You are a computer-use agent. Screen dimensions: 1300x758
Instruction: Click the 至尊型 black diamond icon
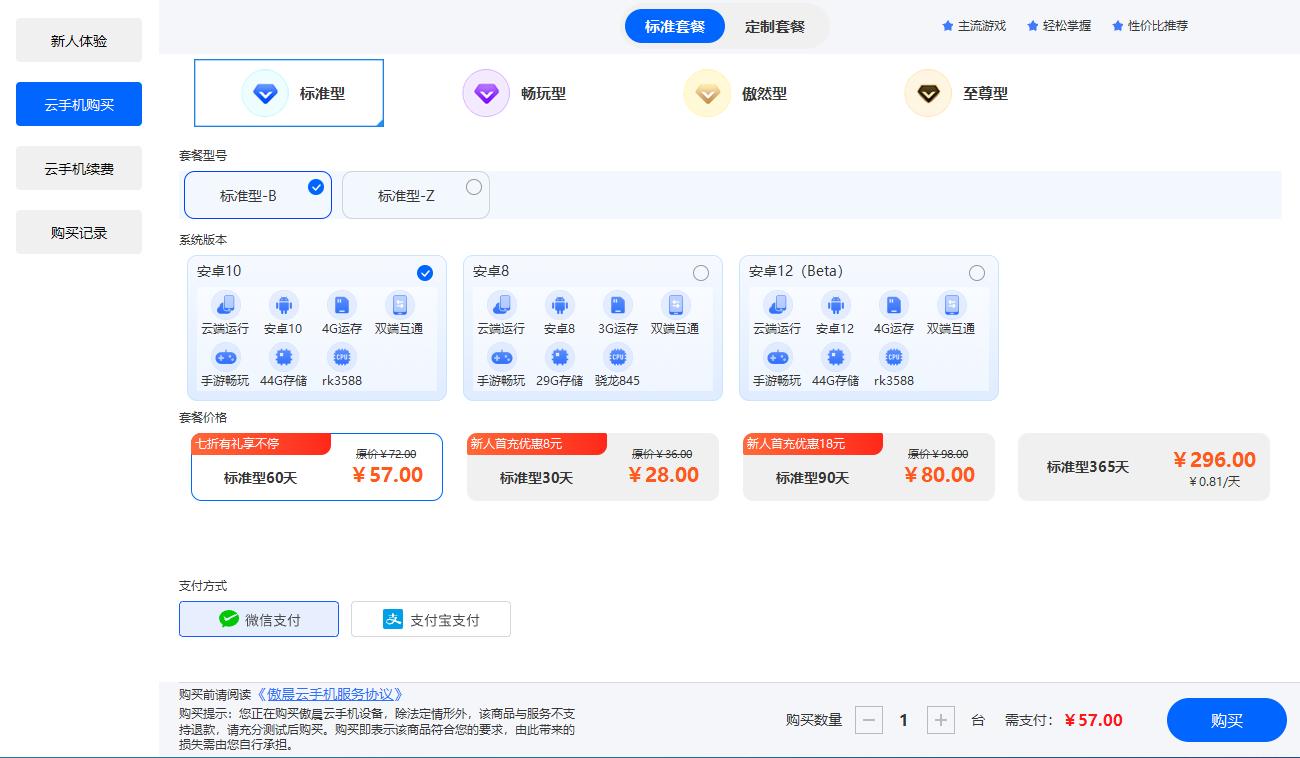pyautogui.click(x=928, y=93)
